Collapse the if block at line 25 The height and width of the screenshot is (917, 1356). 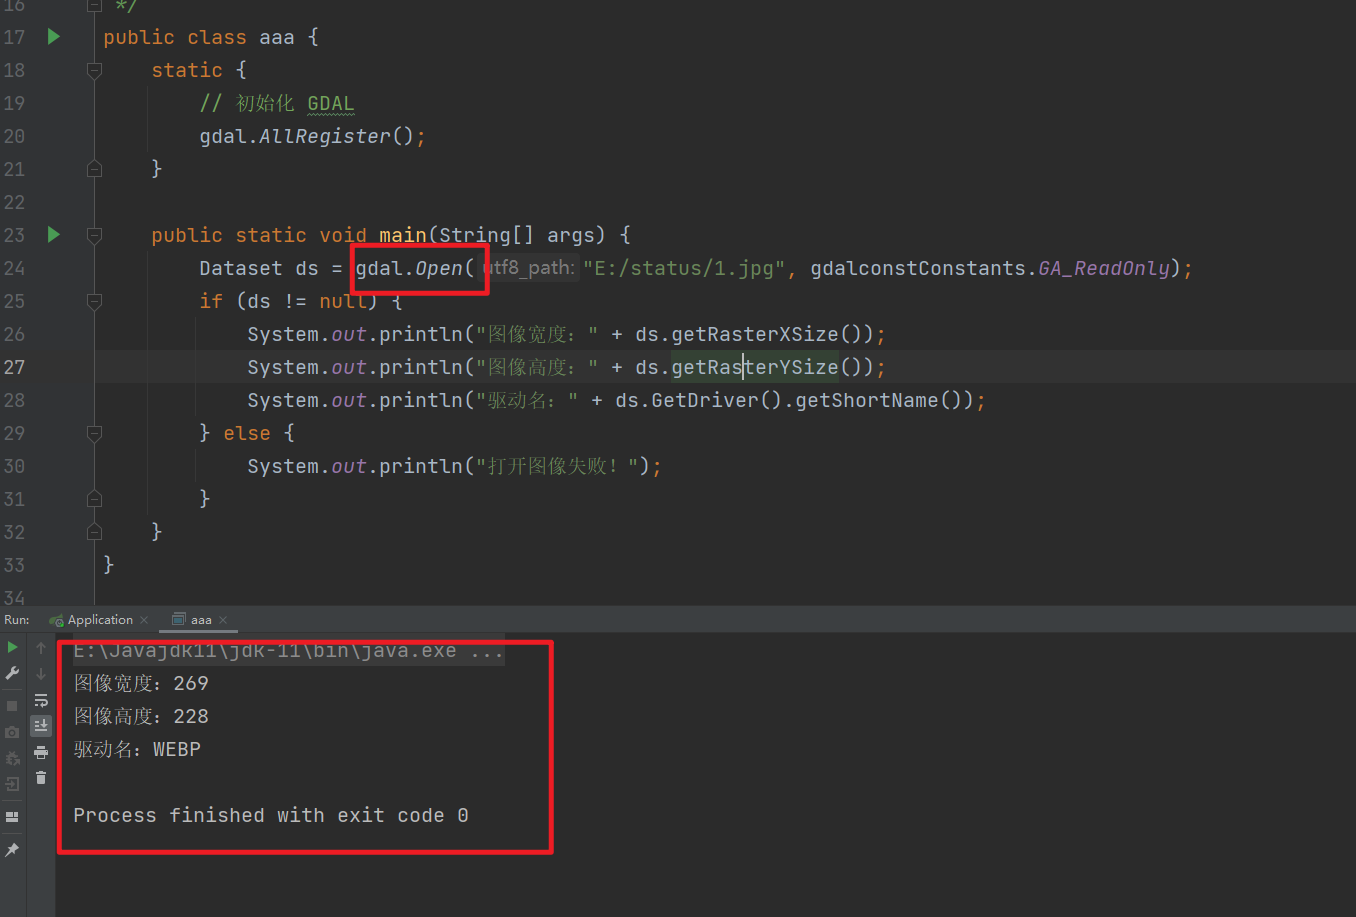[x=93, y=301]
